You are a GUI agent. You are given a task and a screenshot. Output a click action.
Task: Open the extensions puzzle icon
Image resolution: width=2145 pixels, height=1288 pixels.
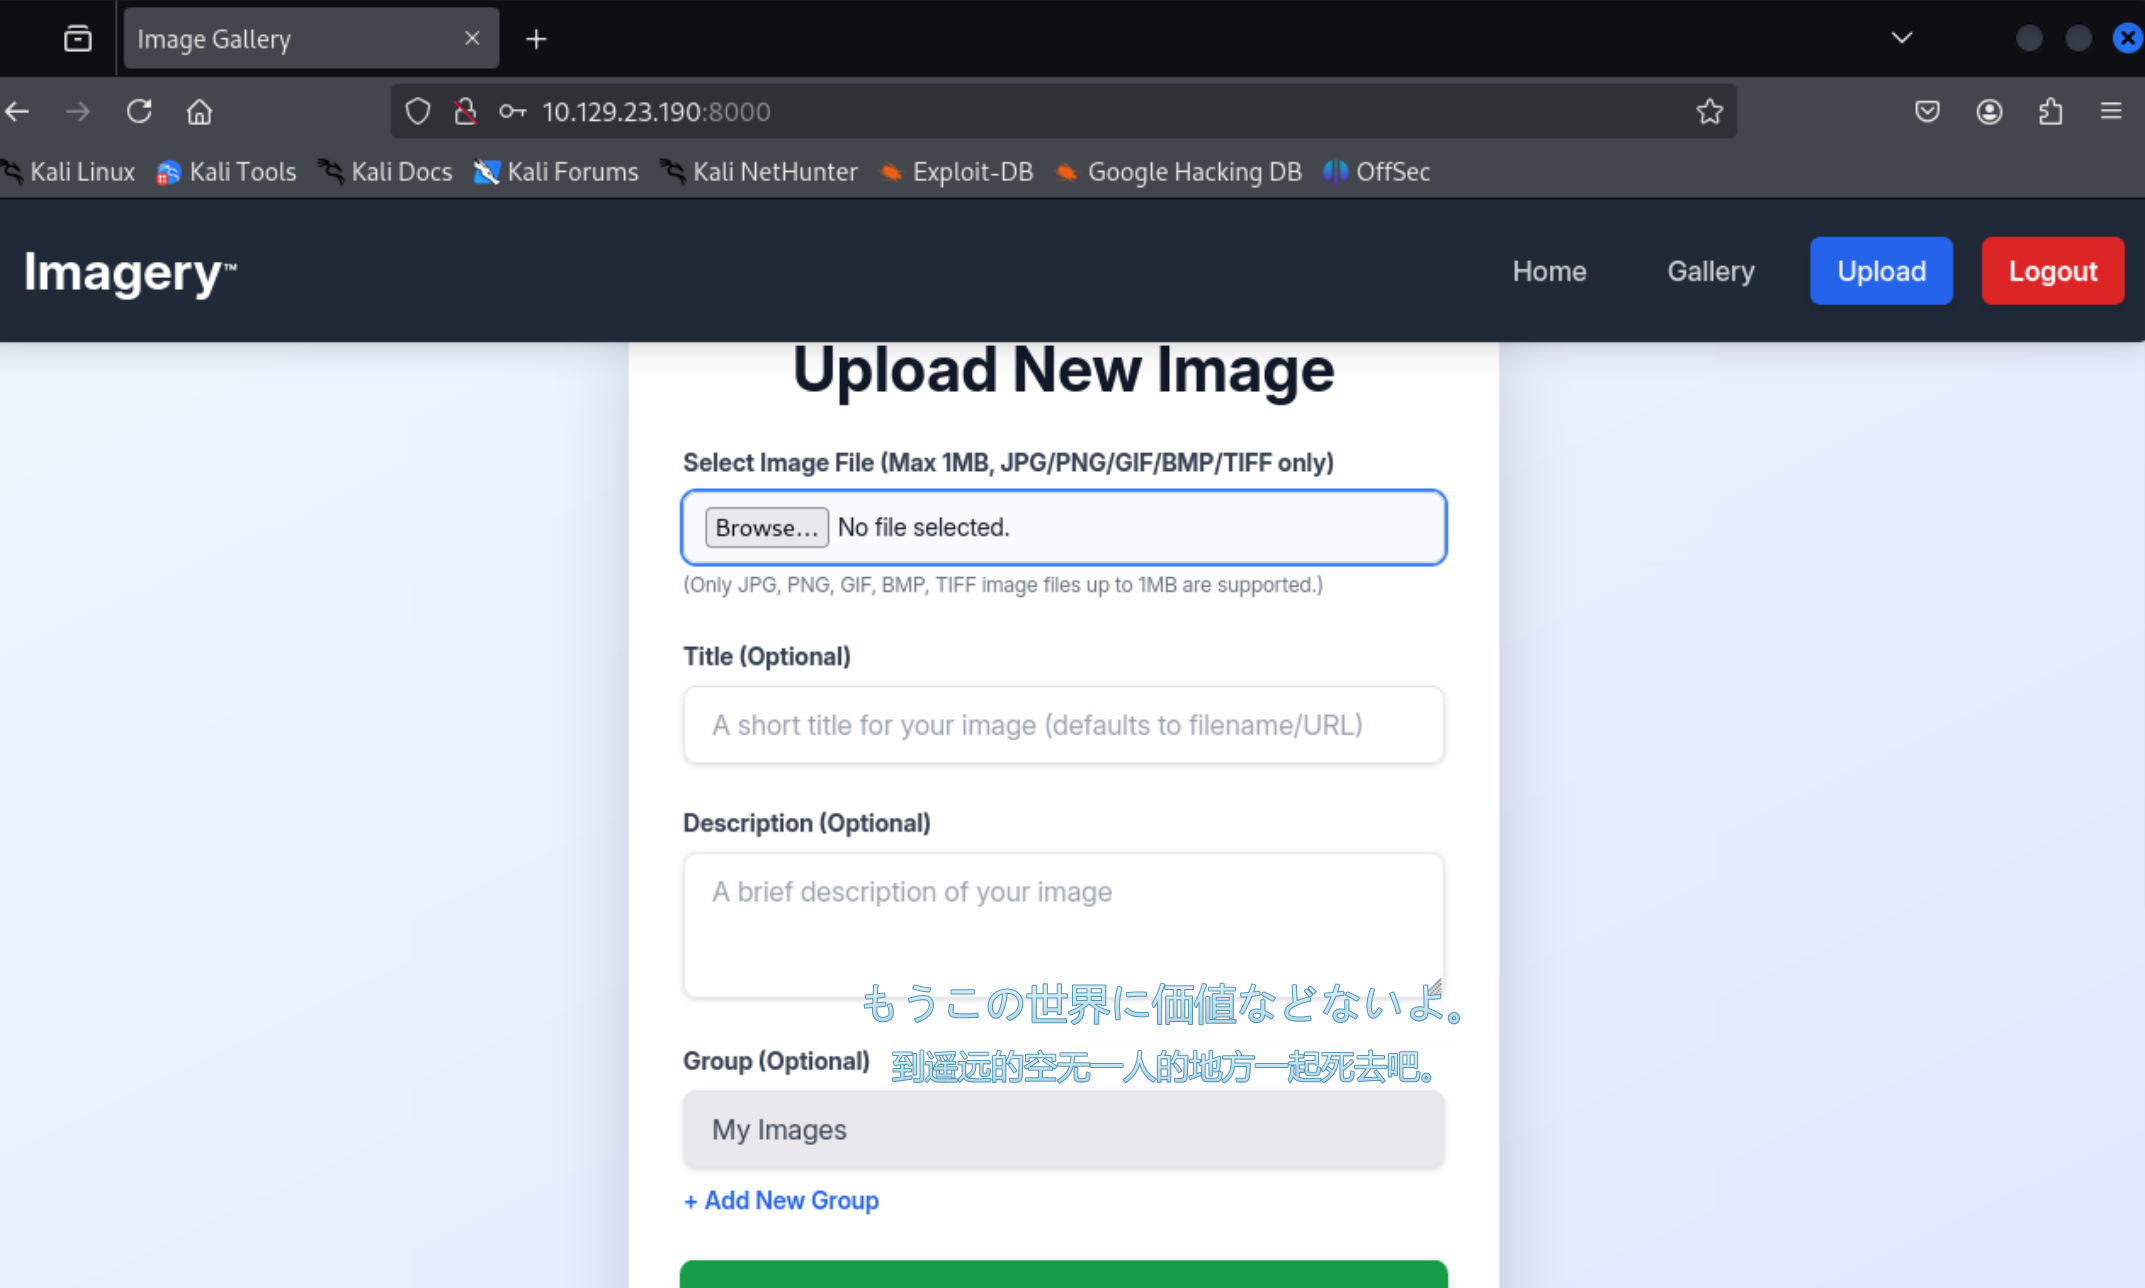point(2050,111)
